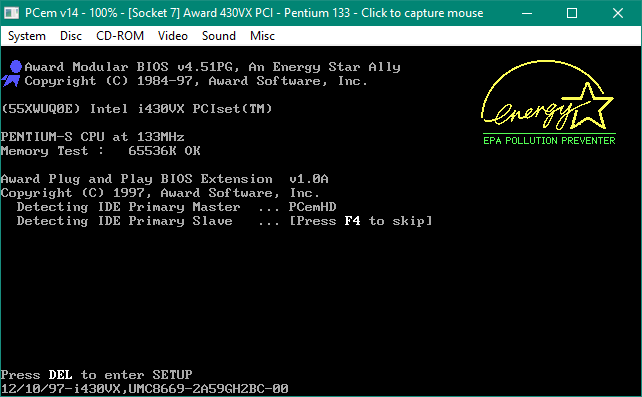
Task: Click the Press F4 to skip prompt
Action: pos(361,221)
